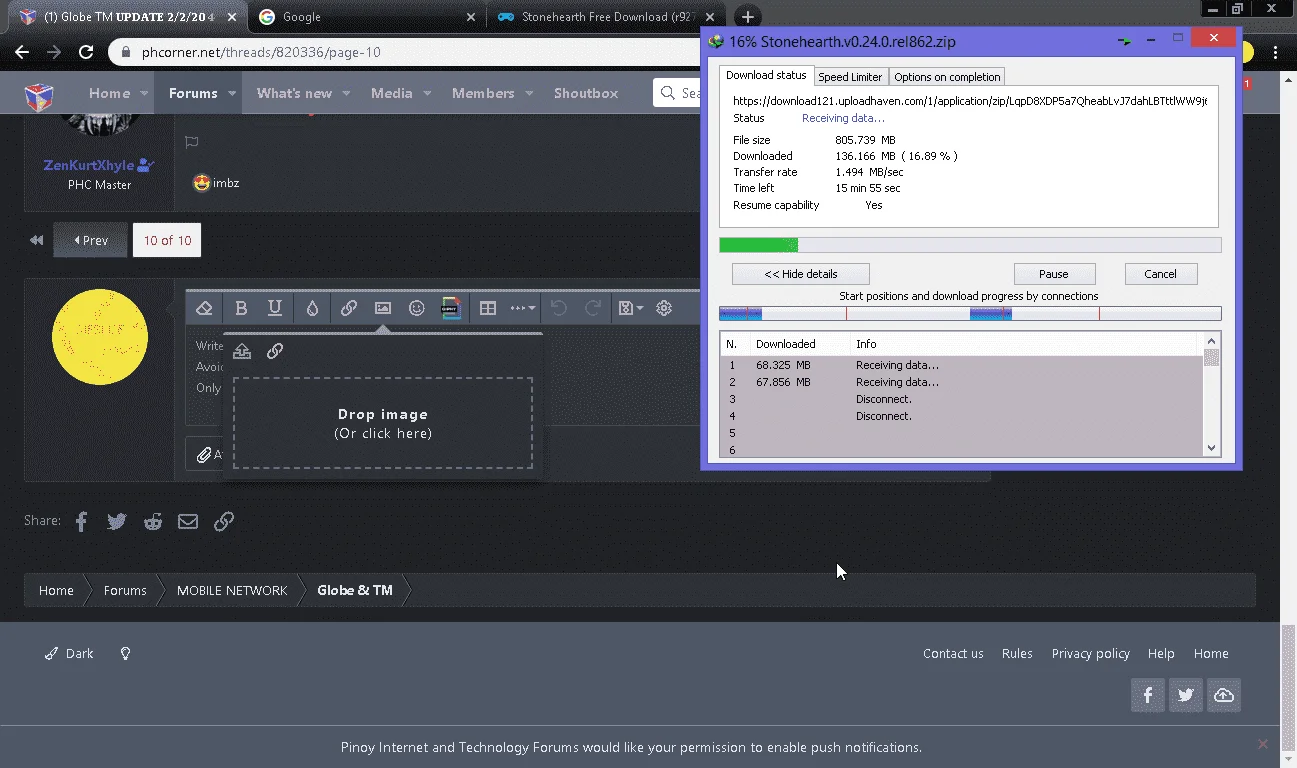Open Rules footer link
The image size is (1297, 768).
click(x=1017, y=653)
